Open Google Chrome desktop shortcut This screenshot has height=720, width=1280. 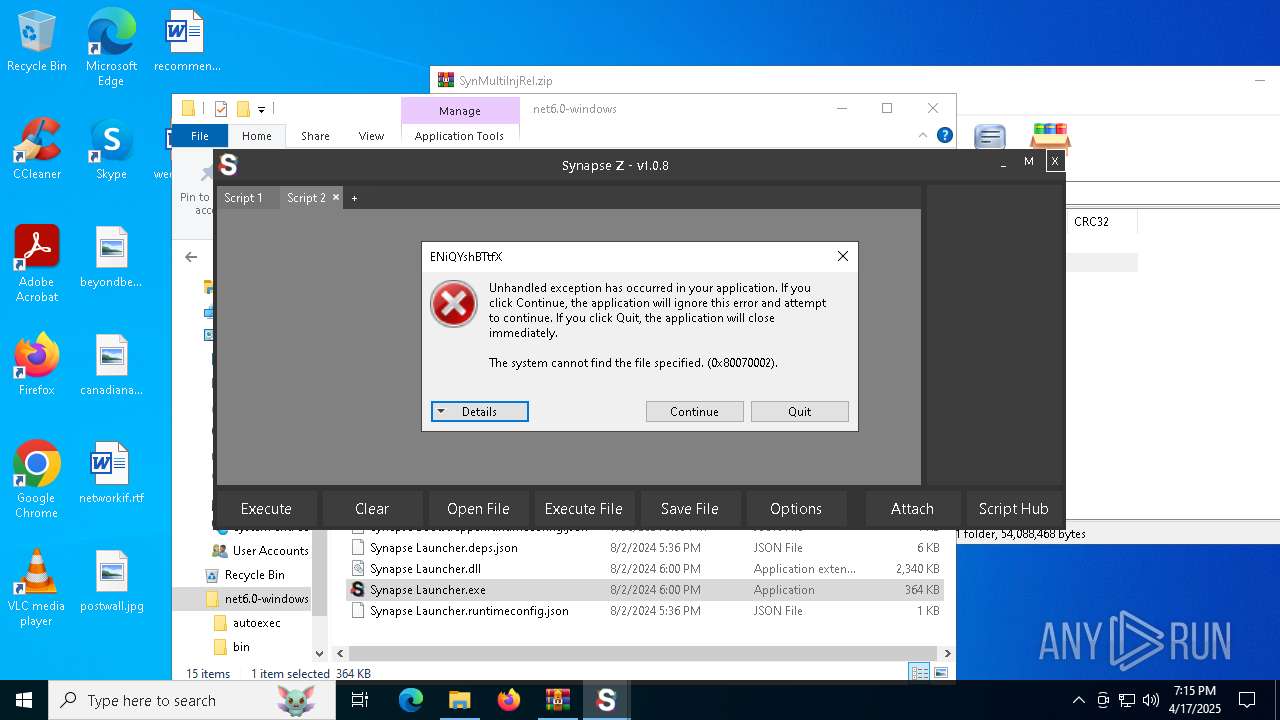point(37,480)
